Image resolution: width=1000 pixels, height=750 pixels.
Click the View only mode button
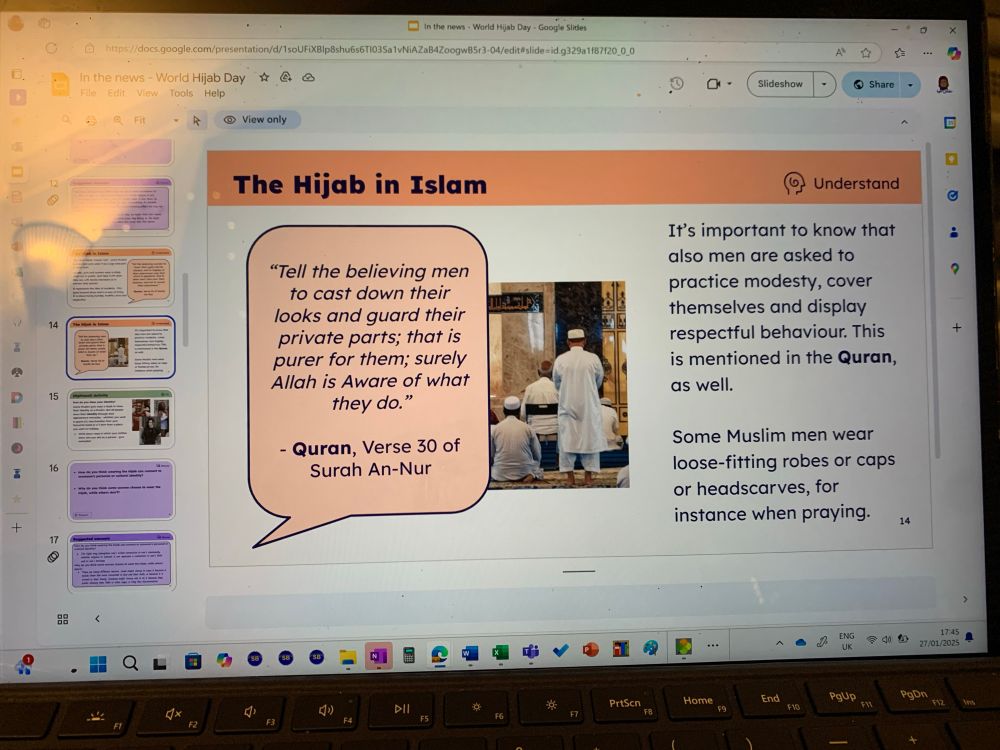click(255, 119)
